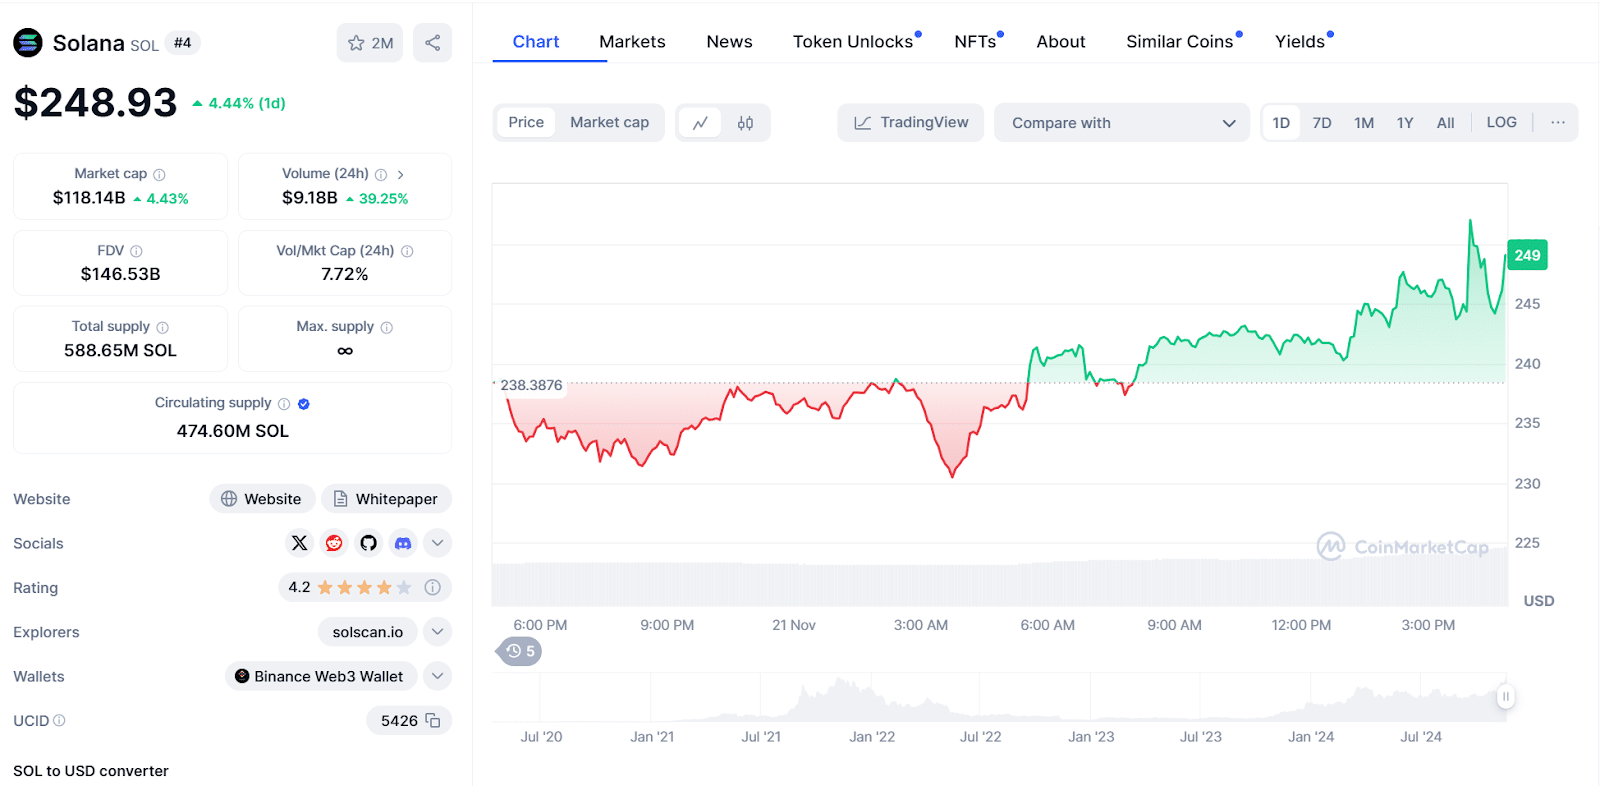This screenshot has height=786, width=1600.
Task: Open rating info icon
Action: click(433, 587)
